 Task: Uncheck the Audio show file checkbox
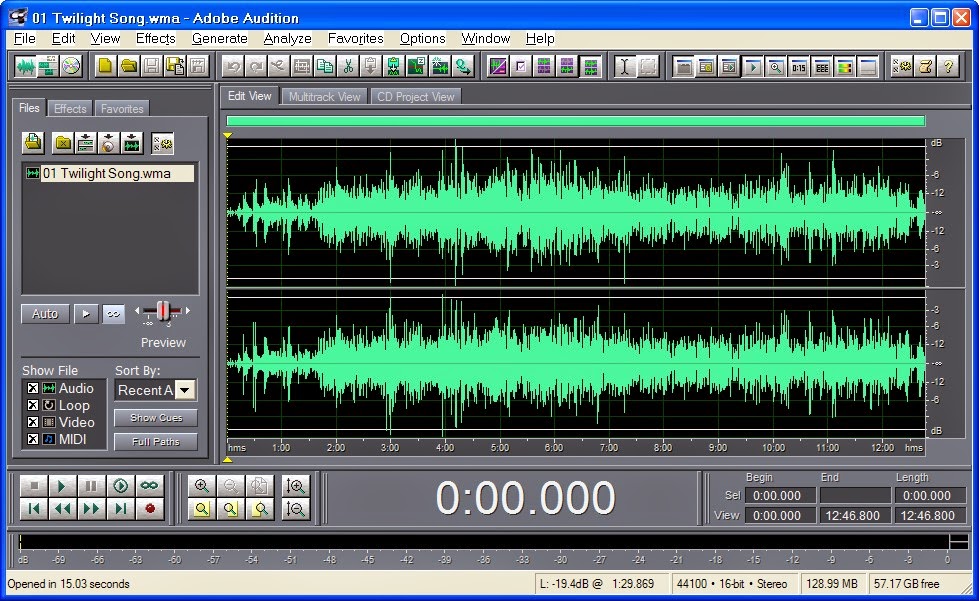[33, 388]
